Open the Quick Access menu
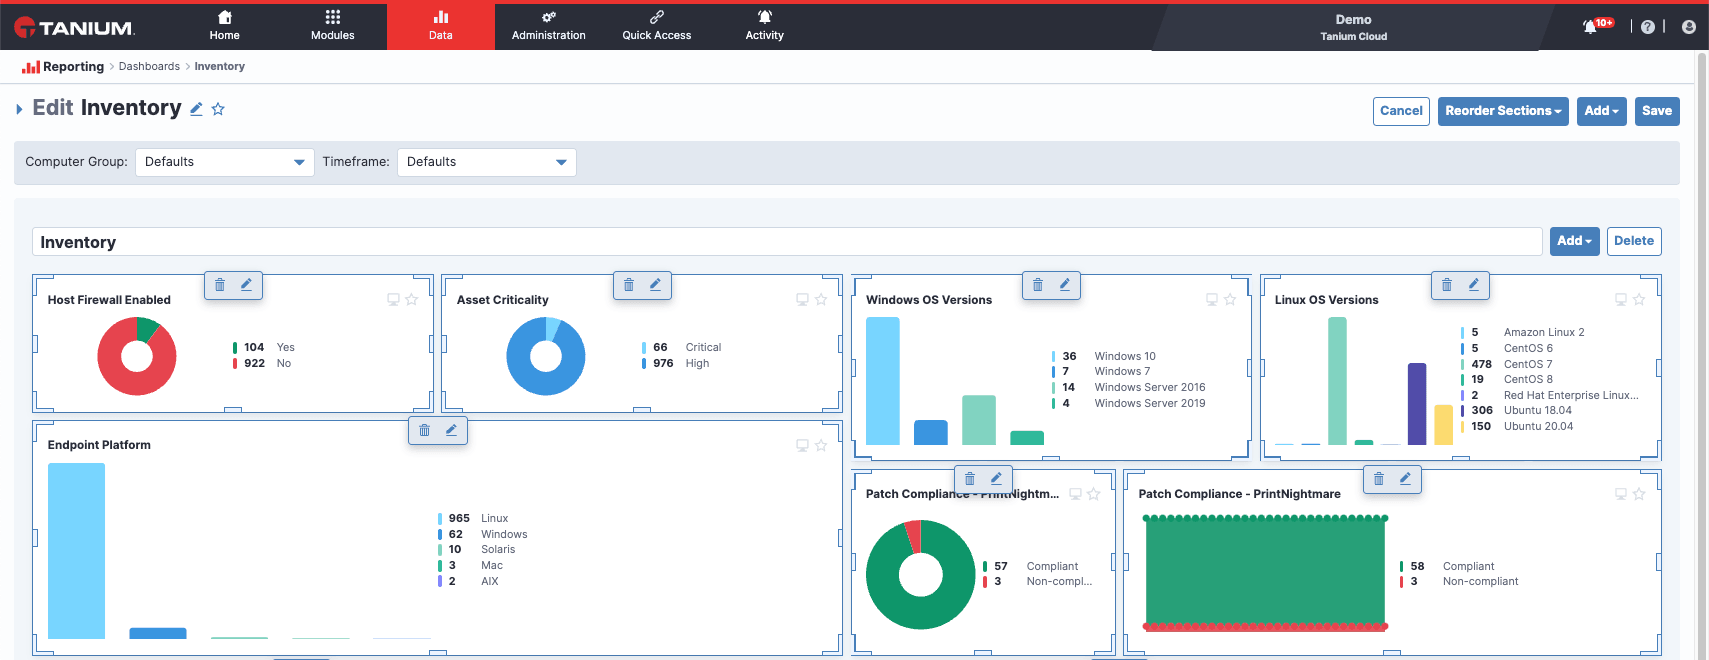The height and width of the screenshot is (660, 1709). pyautogui.click(x=657, y=26)
